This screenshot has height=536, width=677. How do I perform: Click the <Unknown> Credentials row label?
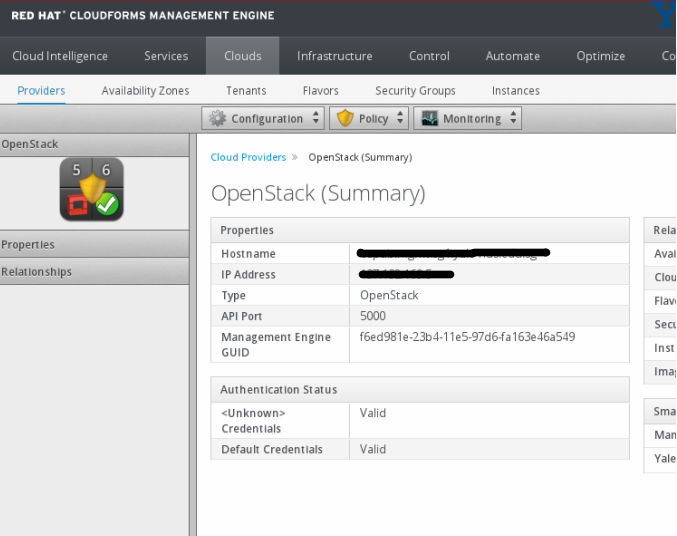pos(253,421)
